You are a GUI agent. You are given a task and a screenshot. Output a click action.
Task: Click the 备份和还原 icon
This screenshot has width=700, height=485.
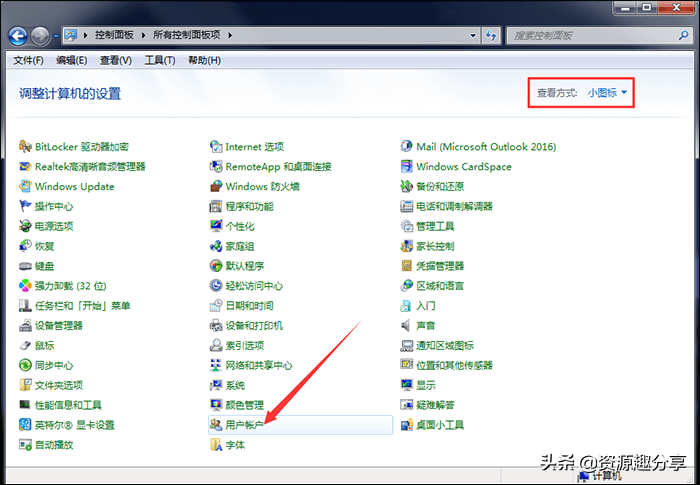407,186
